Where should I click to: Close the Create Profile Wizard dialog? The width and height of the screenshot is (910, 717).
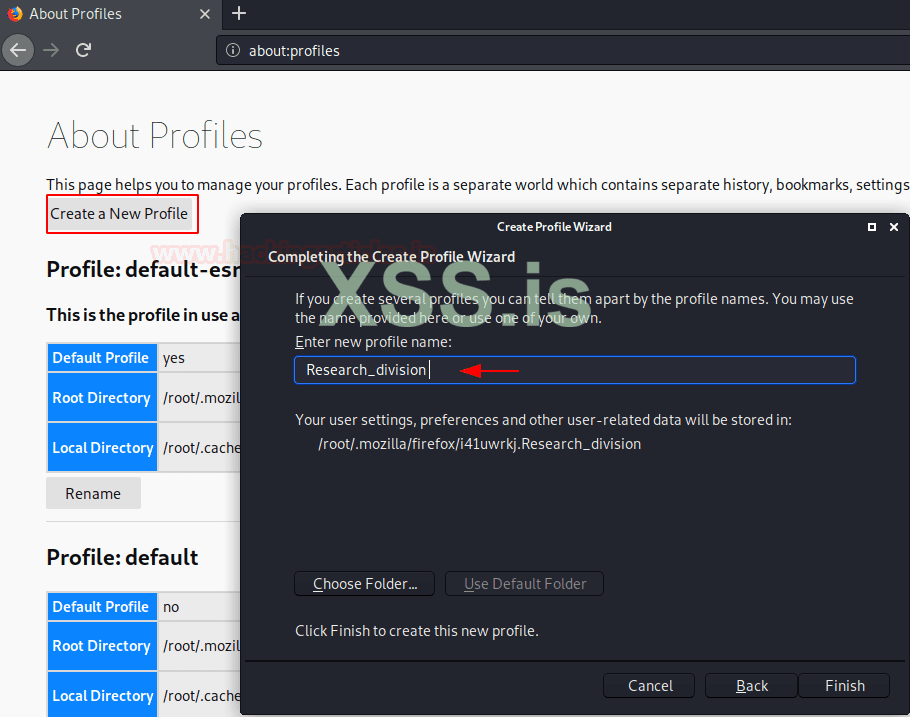894,227
